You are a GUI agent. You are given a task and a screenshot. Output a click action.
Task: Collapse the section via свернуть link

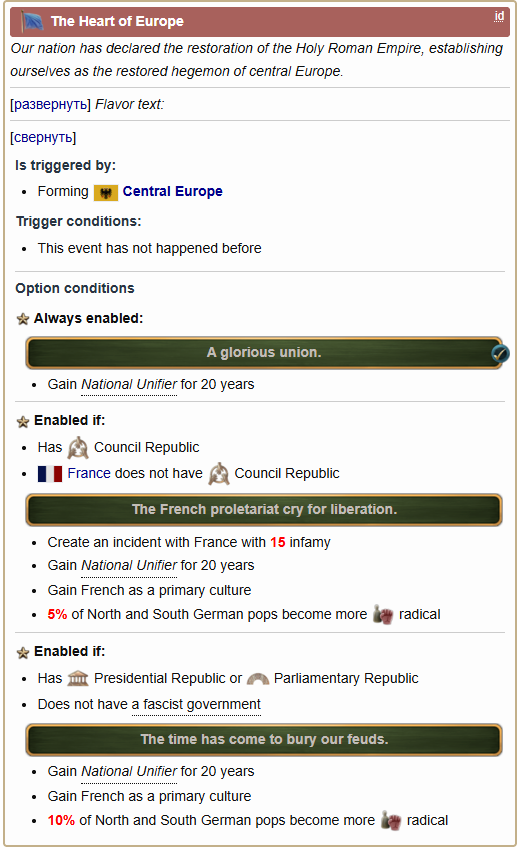point(44,138)
